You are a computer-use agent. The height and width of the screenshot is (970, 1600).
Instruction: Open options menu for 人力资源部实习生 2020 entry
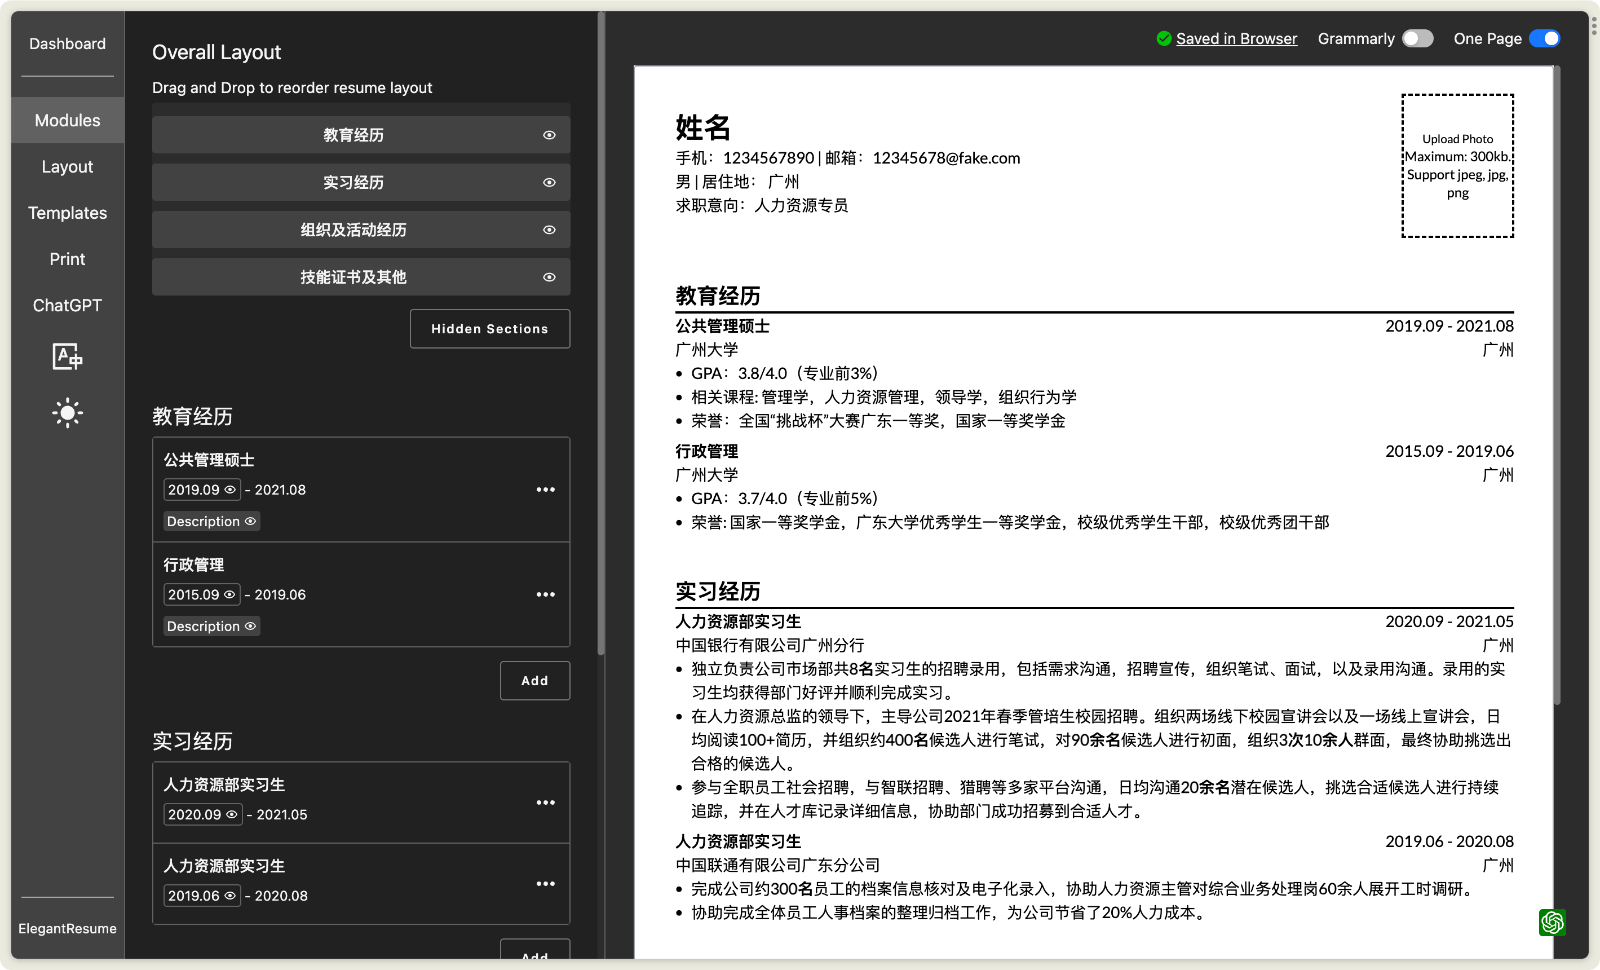click(546, 801)
